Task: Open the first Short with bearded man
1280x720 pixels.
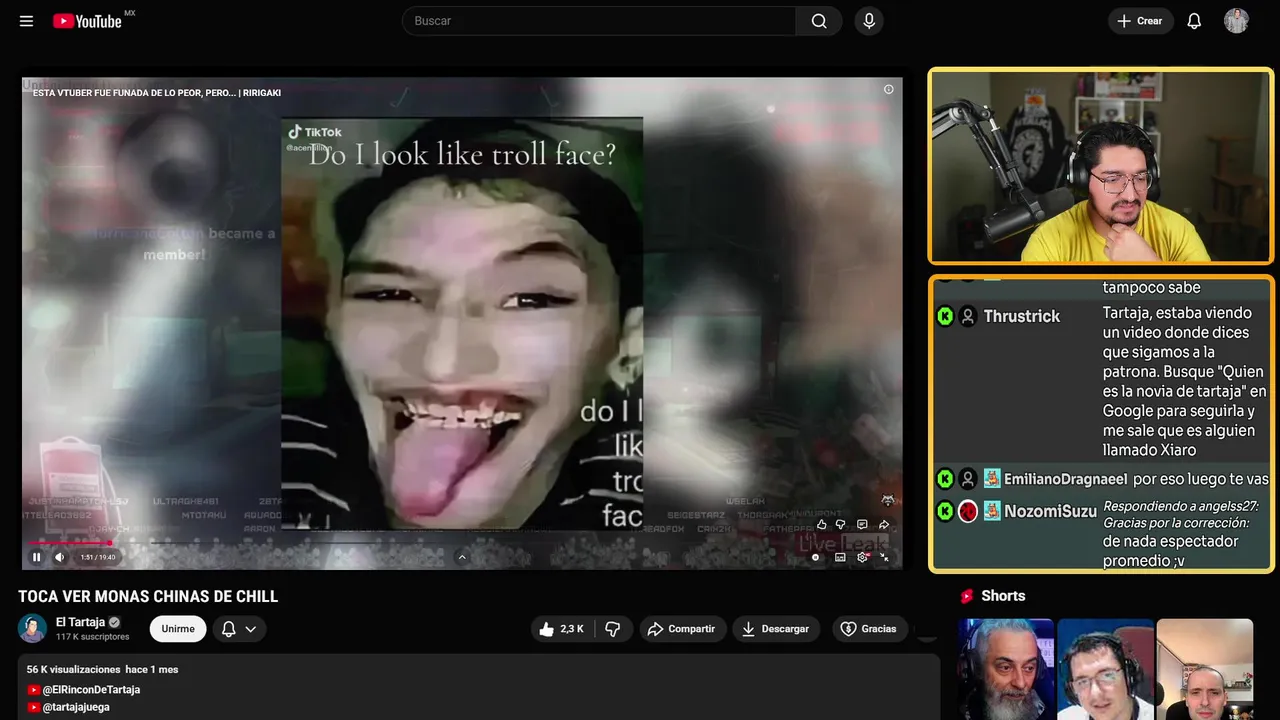Action: coord(1006,669)
